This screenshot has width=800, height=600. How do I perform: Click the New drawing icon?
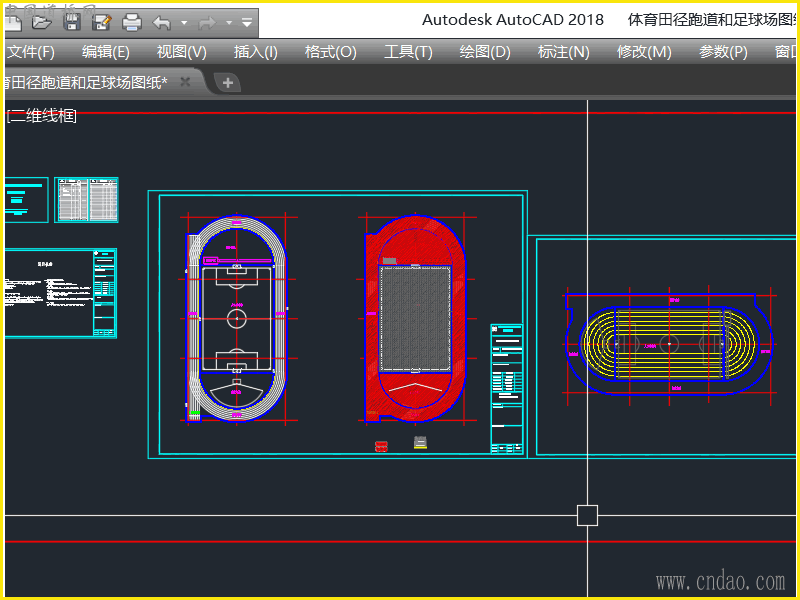14,21
